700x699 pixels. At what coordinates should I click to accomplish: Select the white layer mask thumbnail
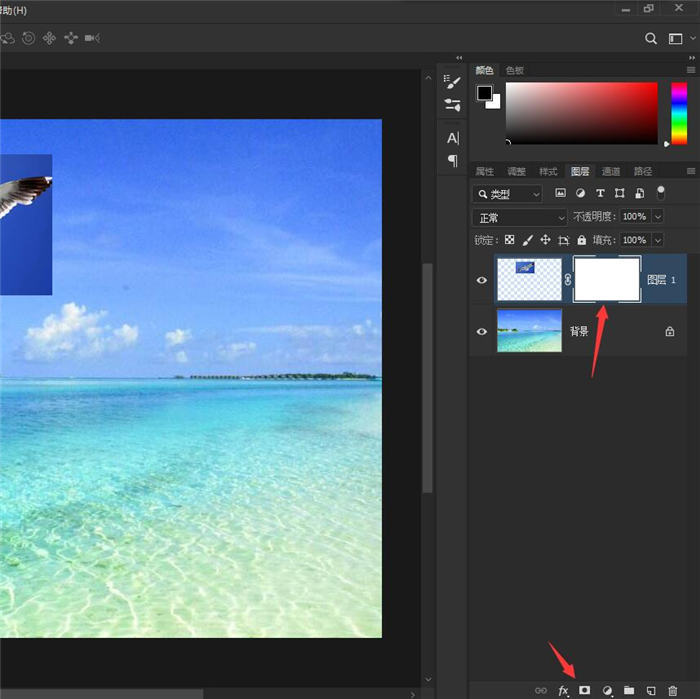(x=607, y=280)
